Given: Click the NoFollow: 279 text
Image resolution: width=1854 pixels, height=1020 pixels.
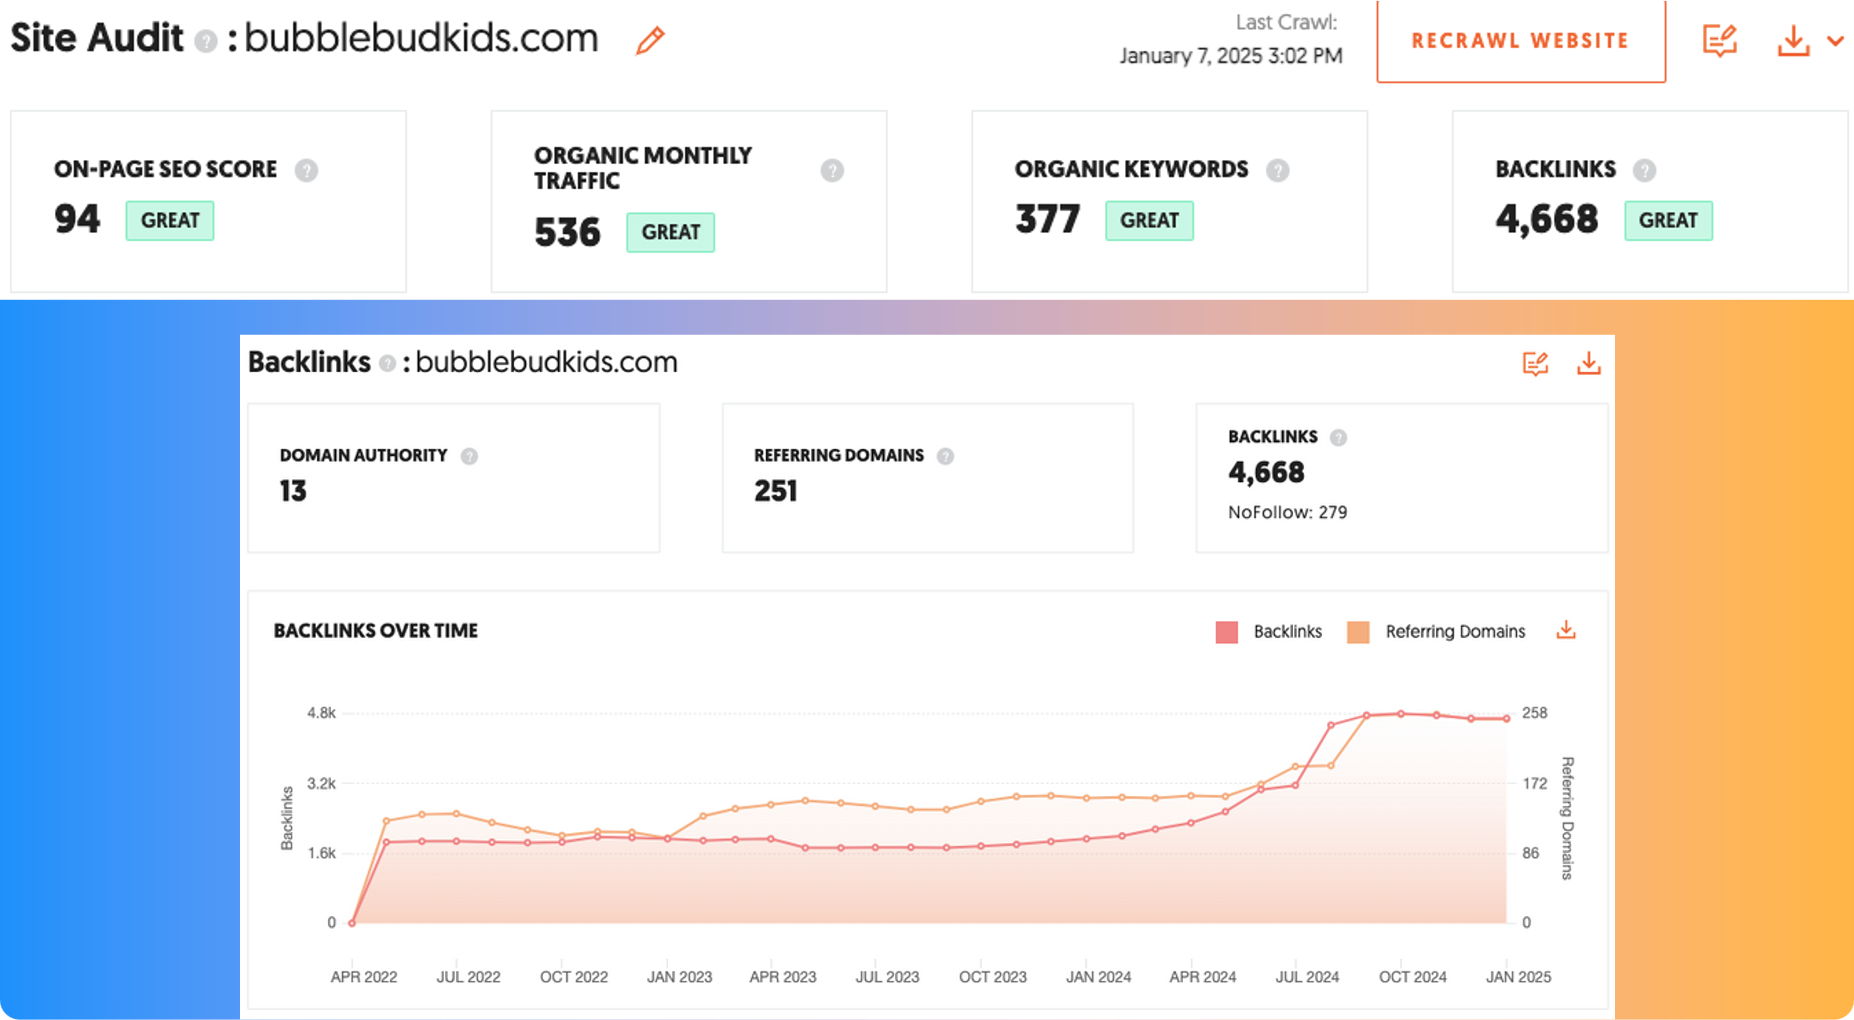Looking at the screenshot, I should coord(1287,512).
